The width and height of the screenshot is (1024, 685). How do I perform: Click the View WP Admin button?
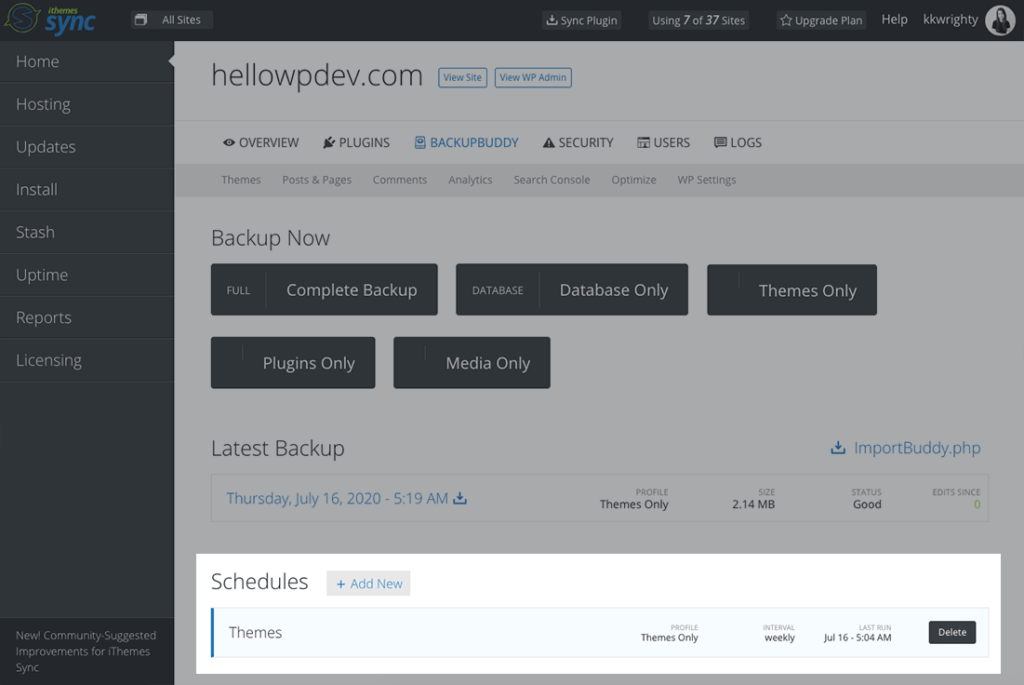click(x=533, y=77)
